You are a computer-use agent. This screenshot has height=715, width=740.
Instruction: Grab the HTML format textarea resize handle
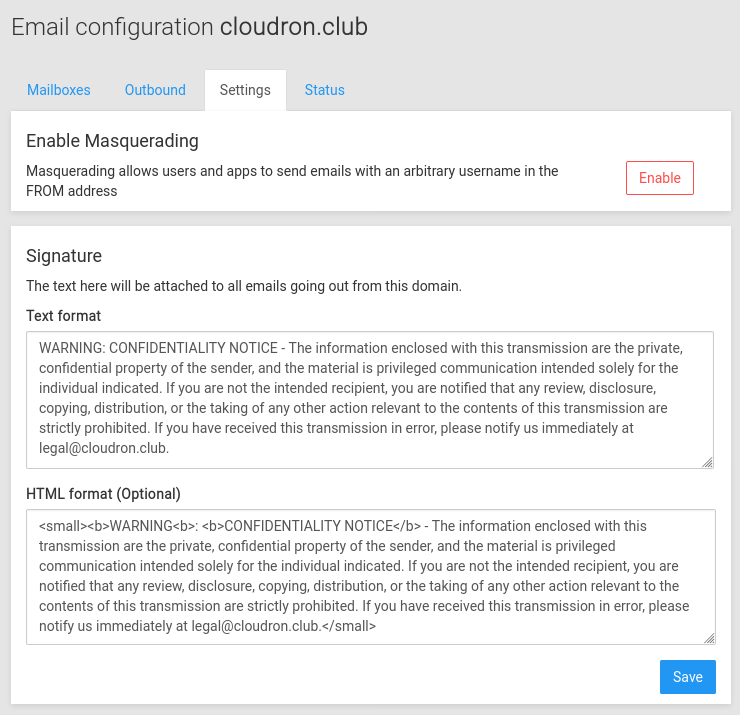point(709,638)
